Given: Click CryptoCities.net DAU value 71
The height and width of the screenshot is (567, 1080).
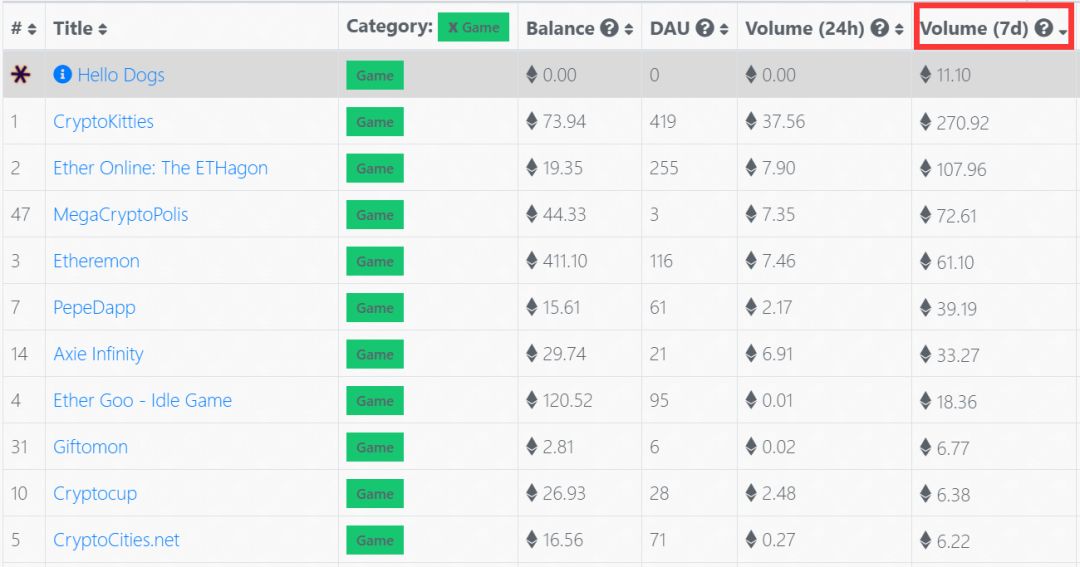Looking at the screenshot, I should click(x=658, y=539).
